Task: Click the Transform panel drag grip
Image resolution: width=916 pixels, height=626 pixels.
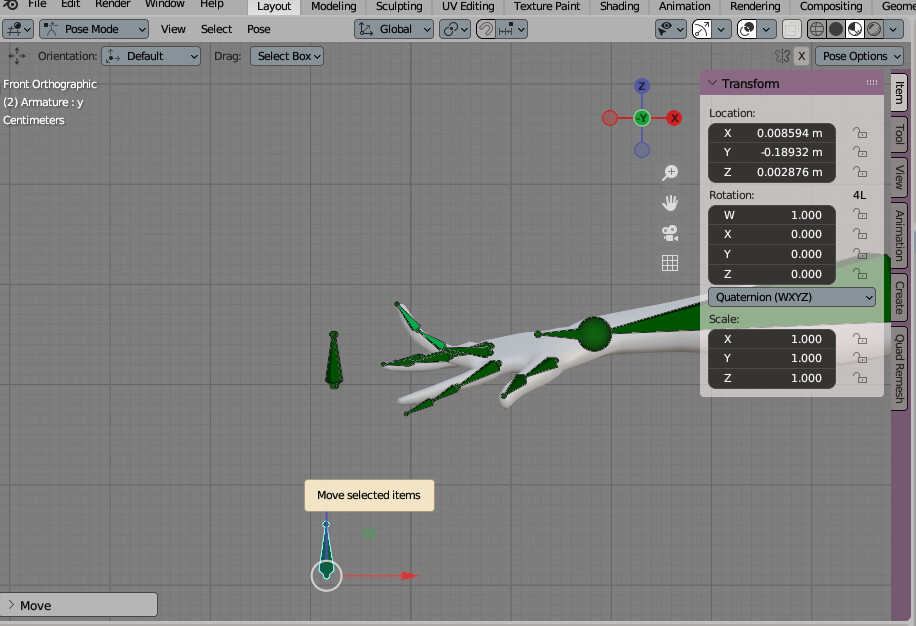Action: tap(872, 83)
